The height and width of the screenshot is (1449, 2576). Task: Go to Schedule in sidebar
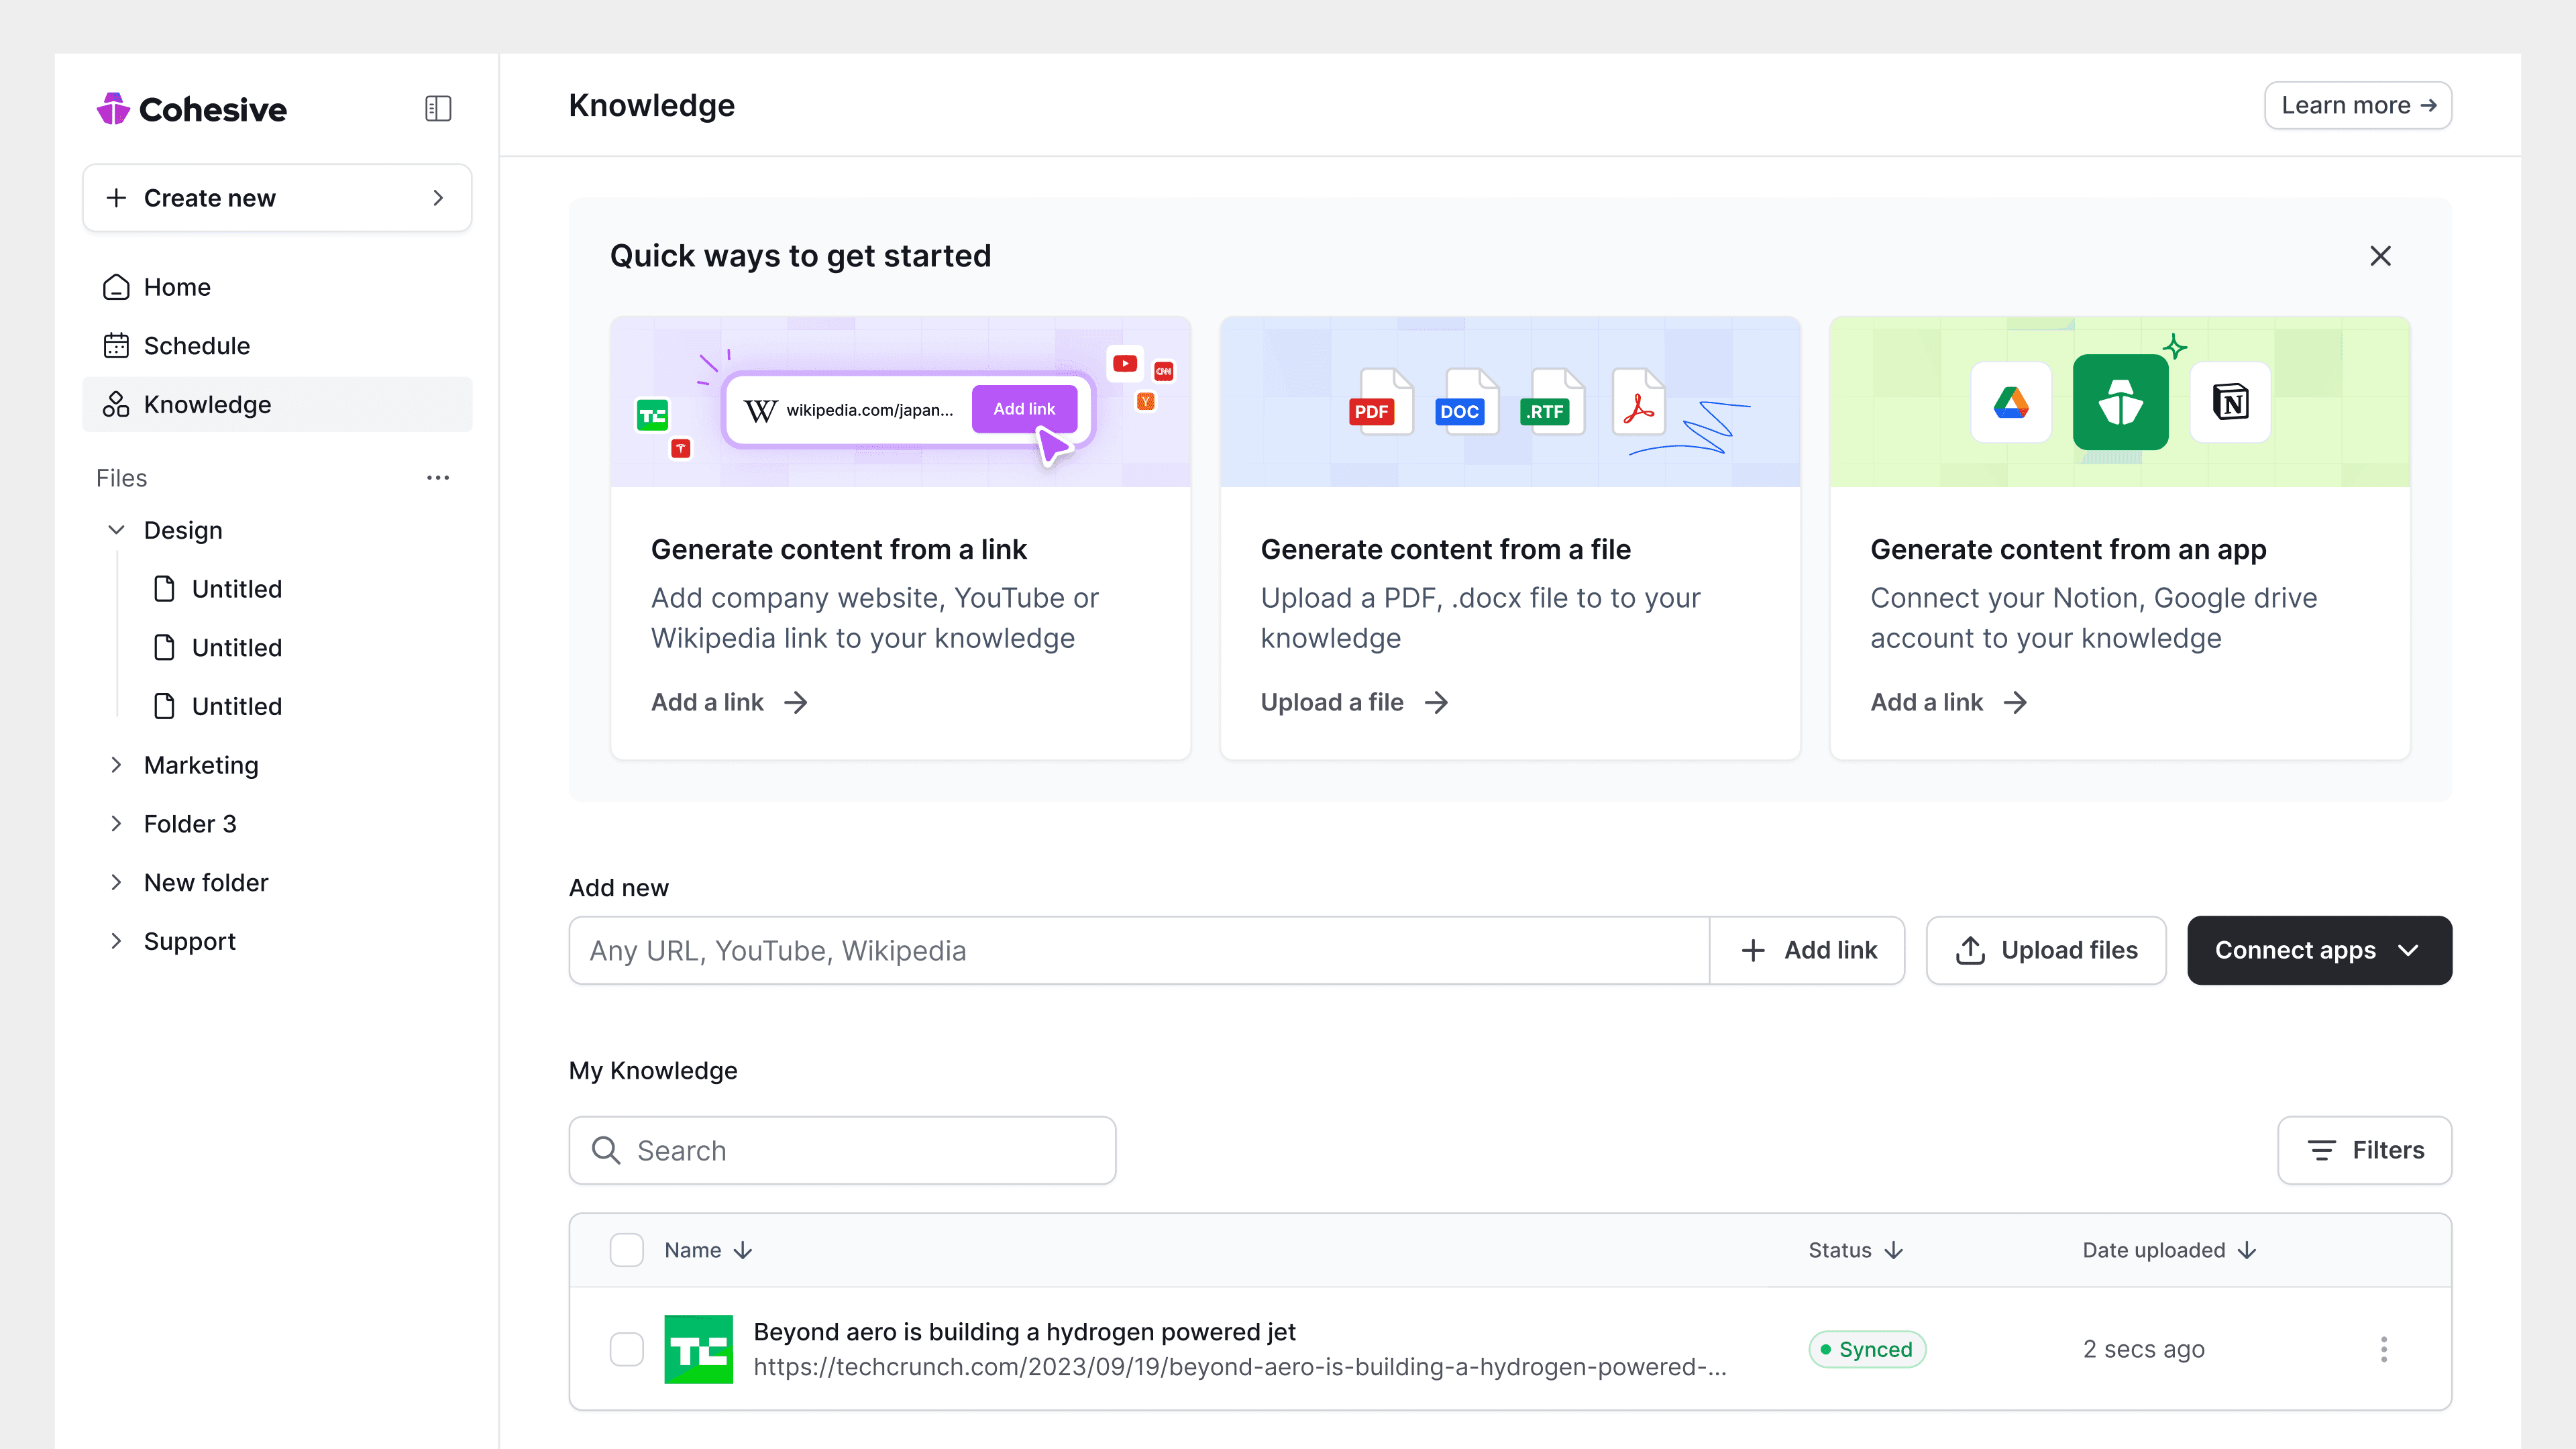pyautogui.click(x=197, y=346)
